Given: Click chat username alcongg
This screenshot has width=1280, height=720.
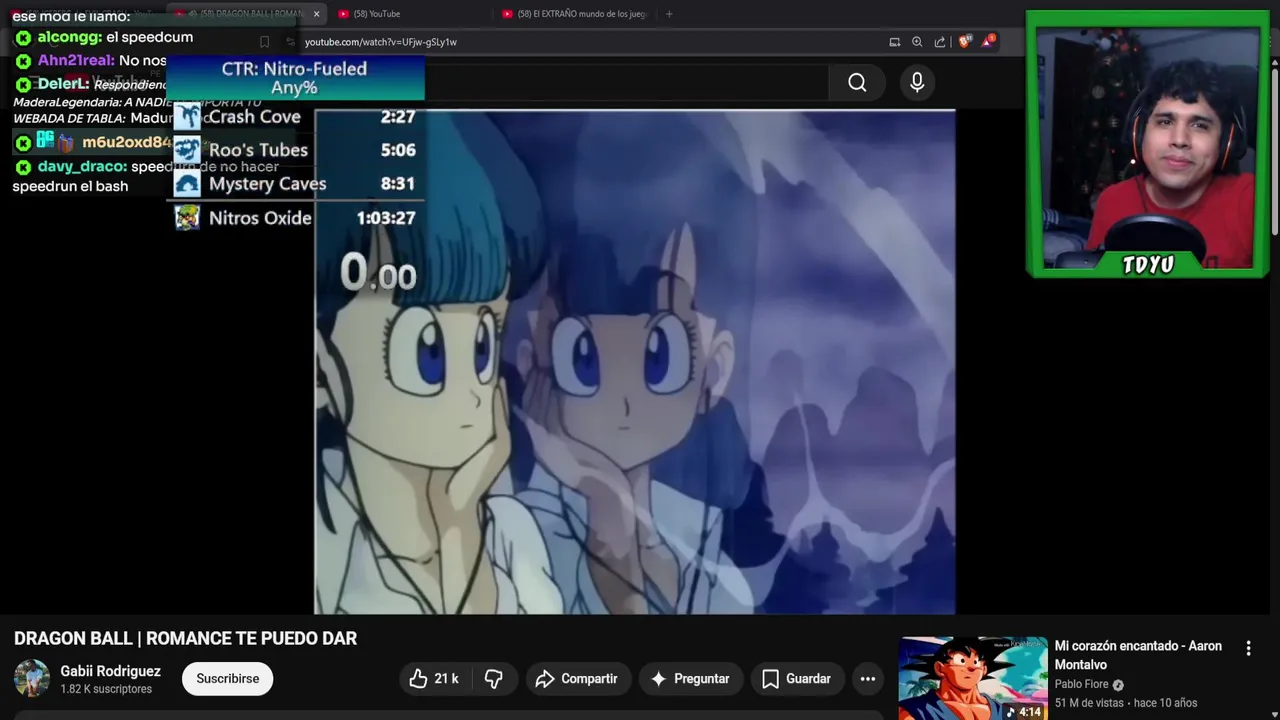Looking at the screenshot, I should pos(70,37).
